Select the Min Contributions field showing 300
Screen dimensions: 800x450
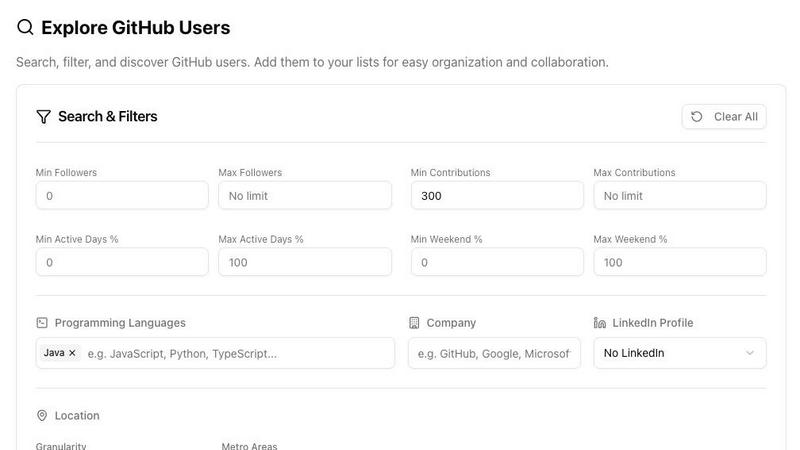[x=497, y=196]
